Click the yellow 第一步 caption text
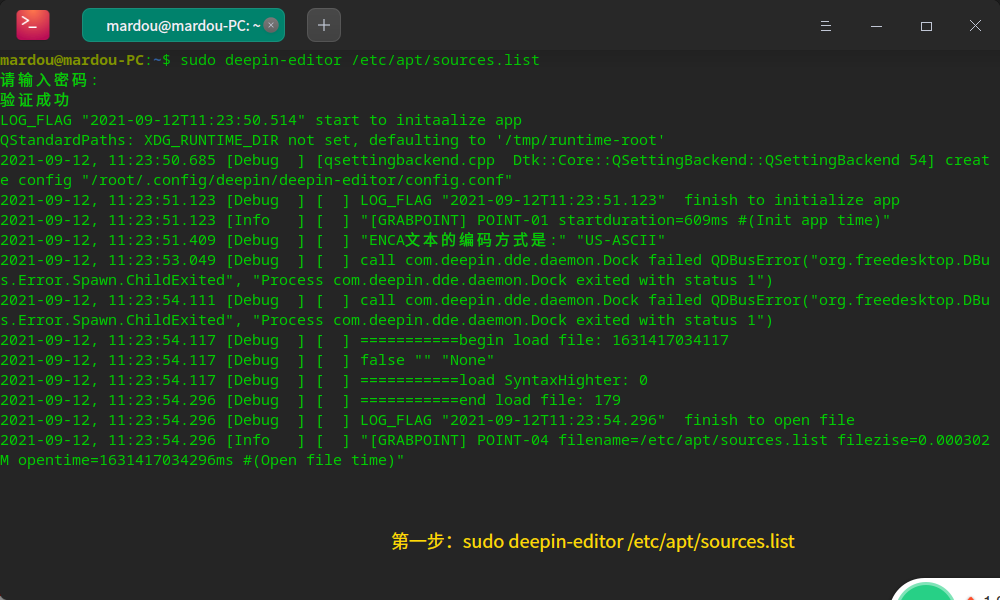The height and width of the screenshot is (600, 1000). click(592, 542)
